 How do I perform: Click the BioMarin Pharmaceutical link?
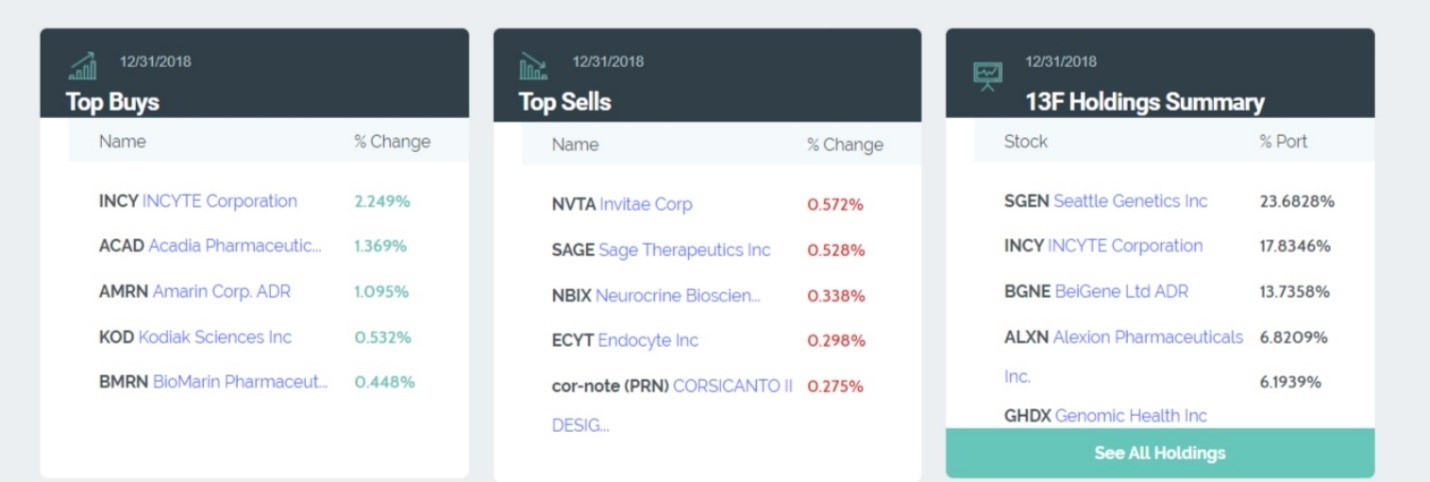240,382
